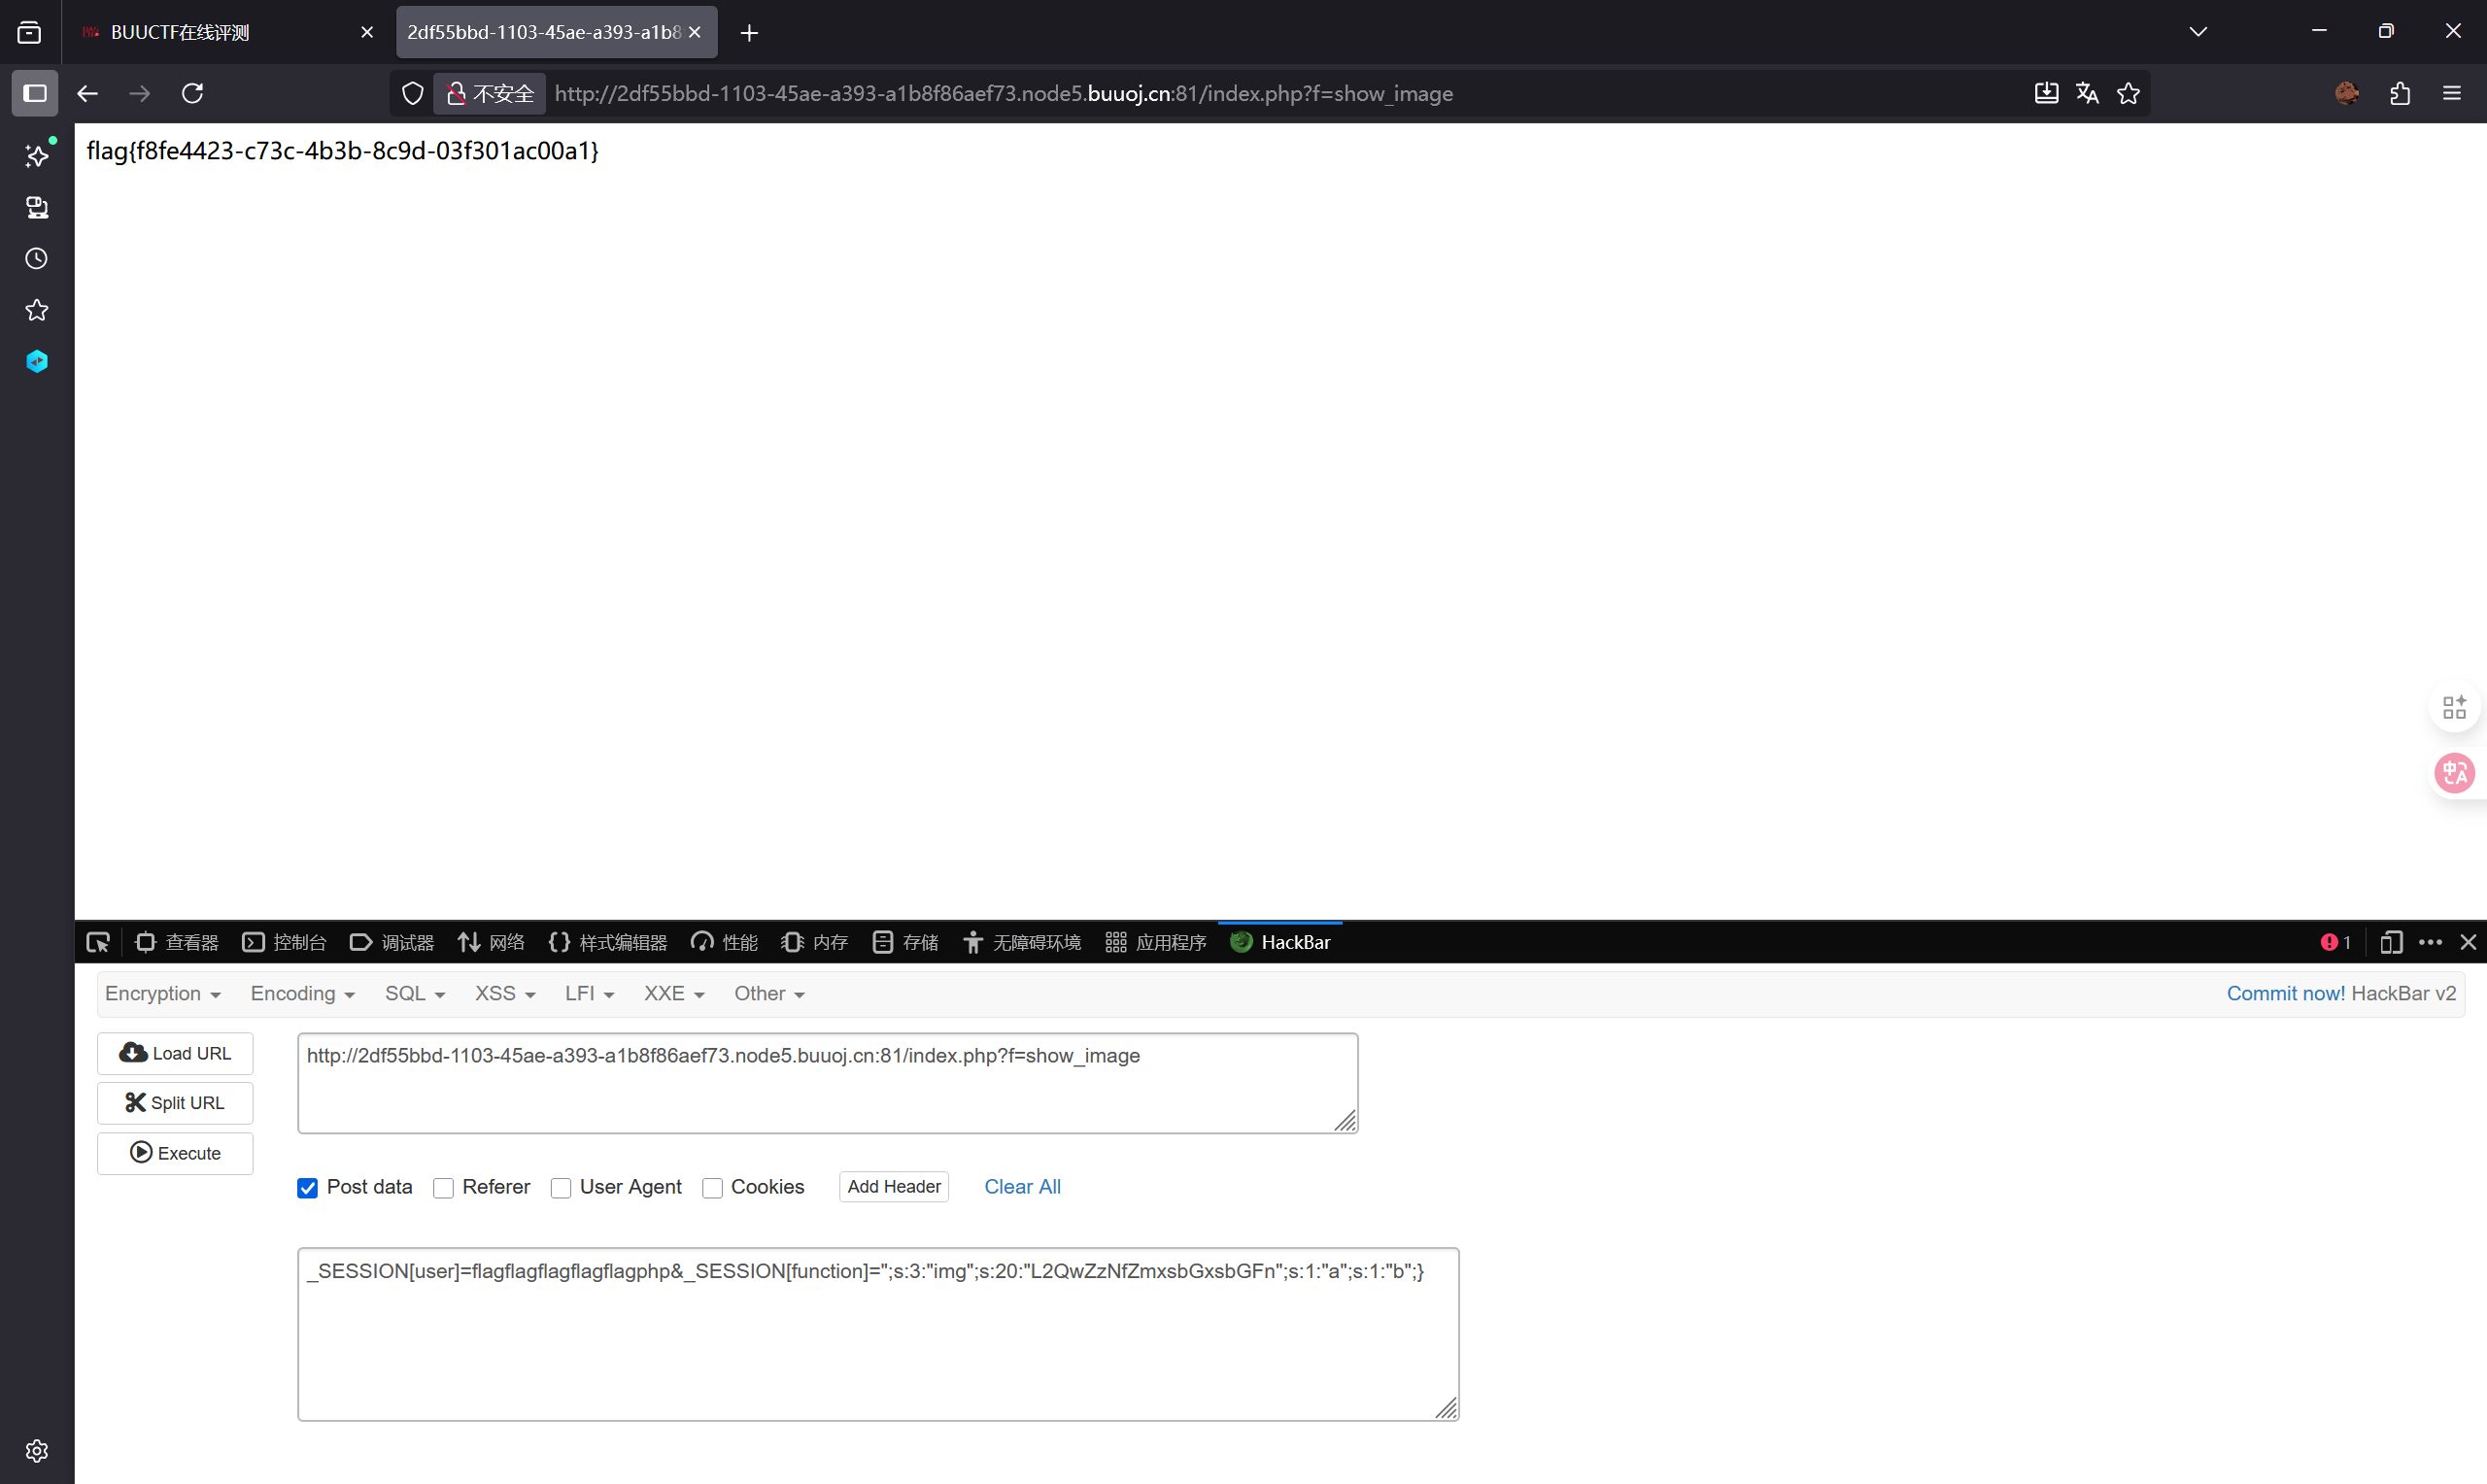Click the Clear All link
This screenshot has width=2487, height=1484.
tap(1021, 1186)
